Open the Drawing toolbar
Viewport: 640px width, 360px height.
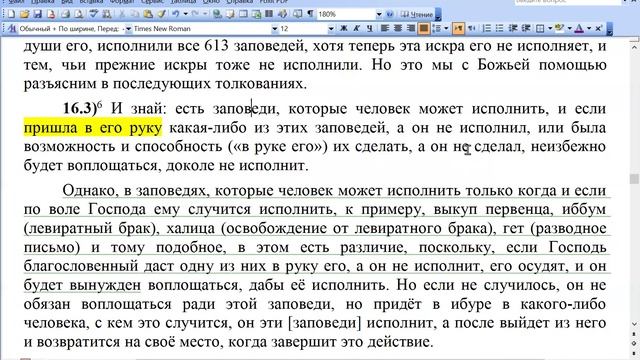click(282, 14)
